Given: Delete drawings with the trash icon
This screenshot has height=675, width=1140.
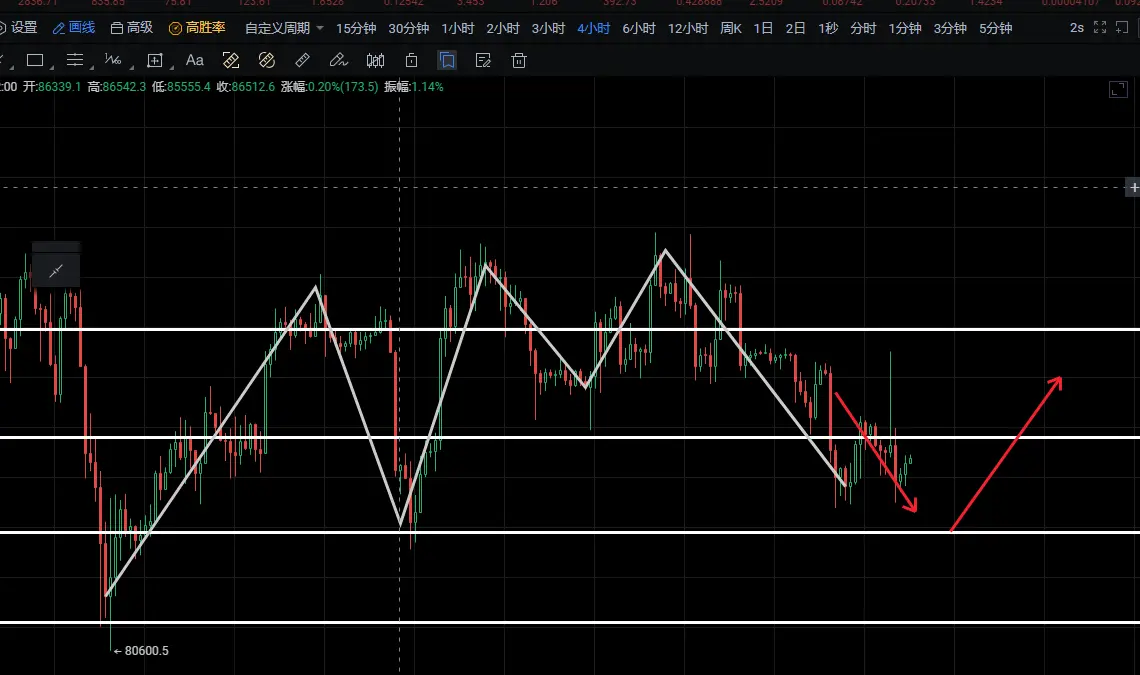Looking at the screenshot, I should (518, 60).
